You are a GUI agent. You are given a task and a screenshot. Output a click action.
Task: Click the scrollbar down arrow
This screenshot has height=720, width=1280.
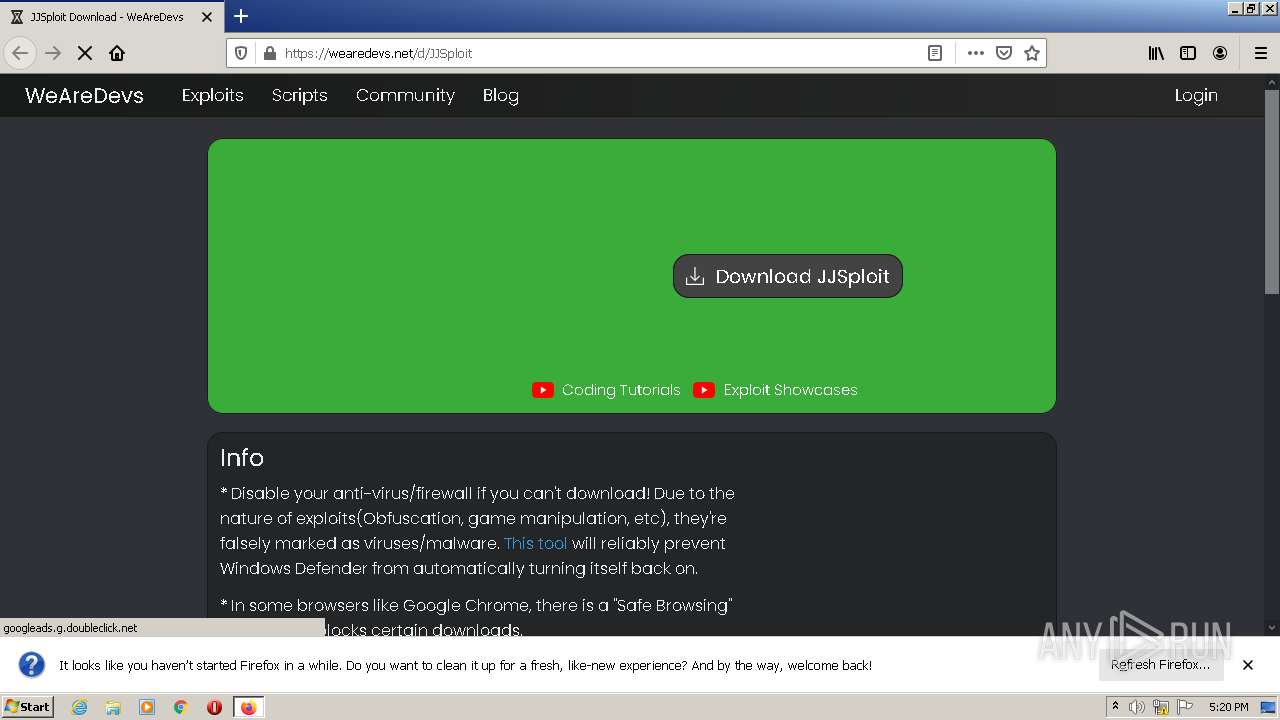(x=1272, y=627)
